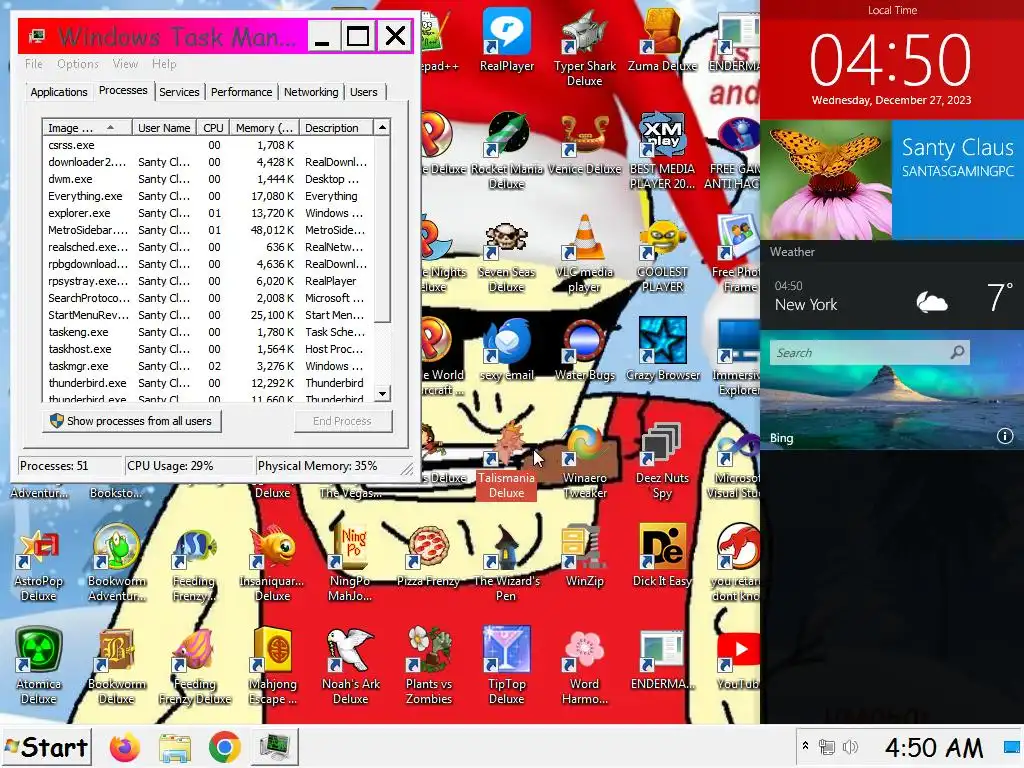Launch Noah's Ark Deluxe shortcut
Image resolution: width=1024 pixels, height=768 pixels.
(x=351, y=666)
